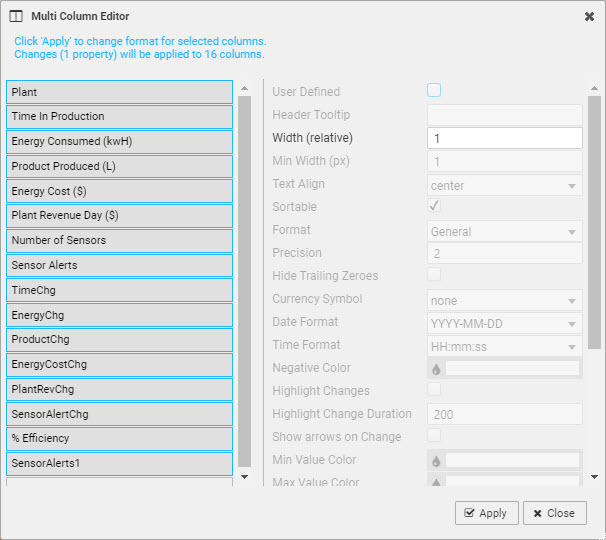Viewport: 606px width, 540px height.
Task: Close the dialog with the X icon
Action: coord(589,17)
